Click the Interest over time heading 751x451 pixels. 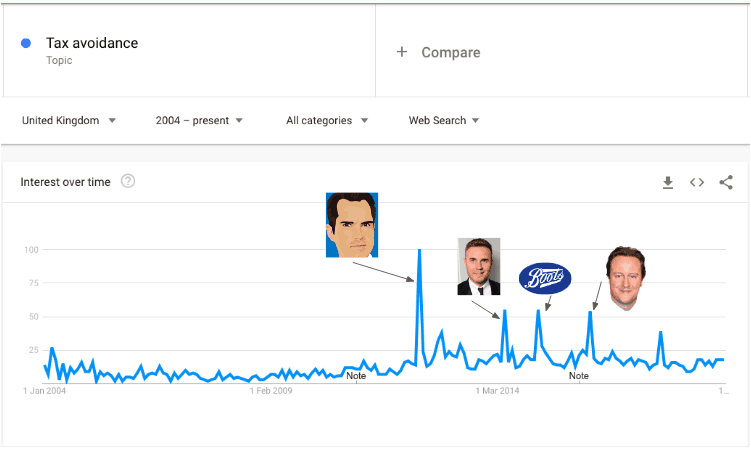point(65,182)
